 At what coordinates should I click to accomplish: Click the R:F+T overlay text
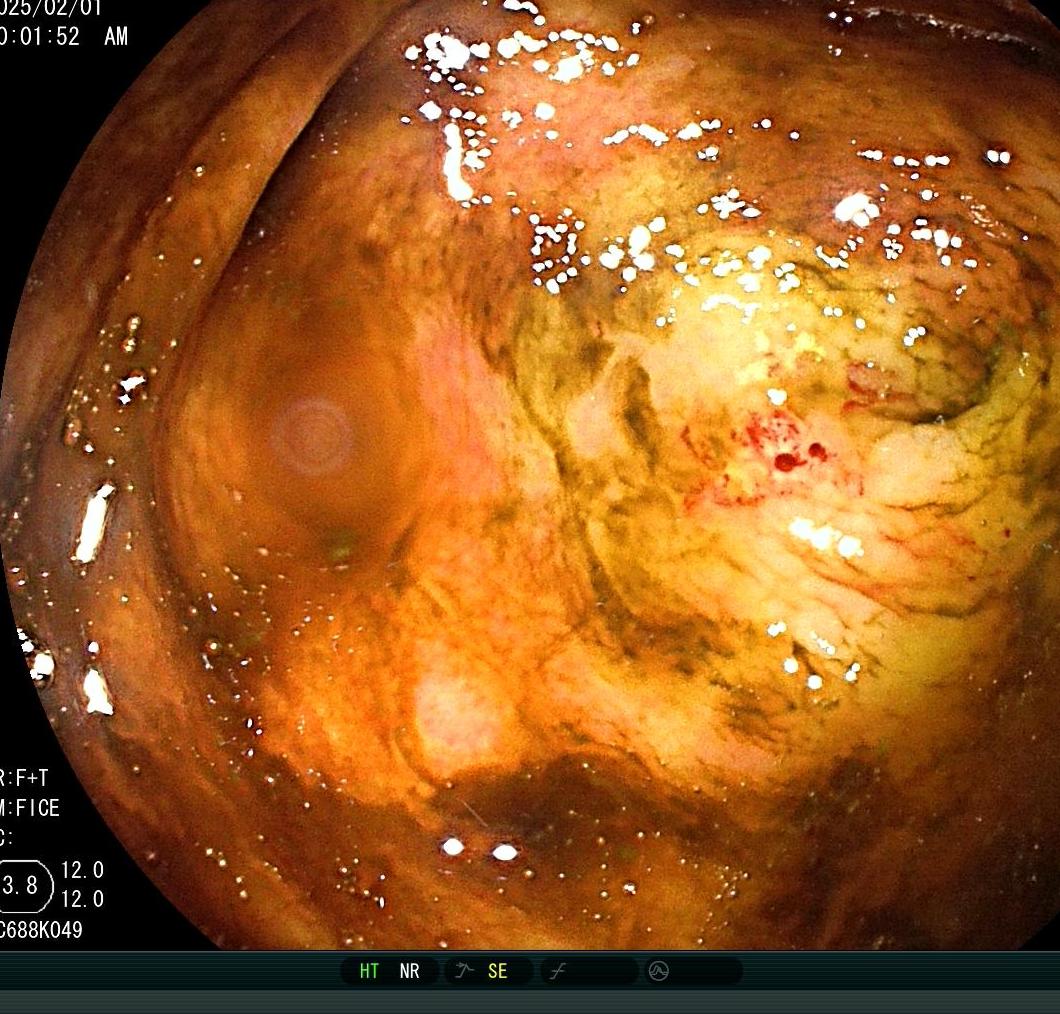click(25, 778)
